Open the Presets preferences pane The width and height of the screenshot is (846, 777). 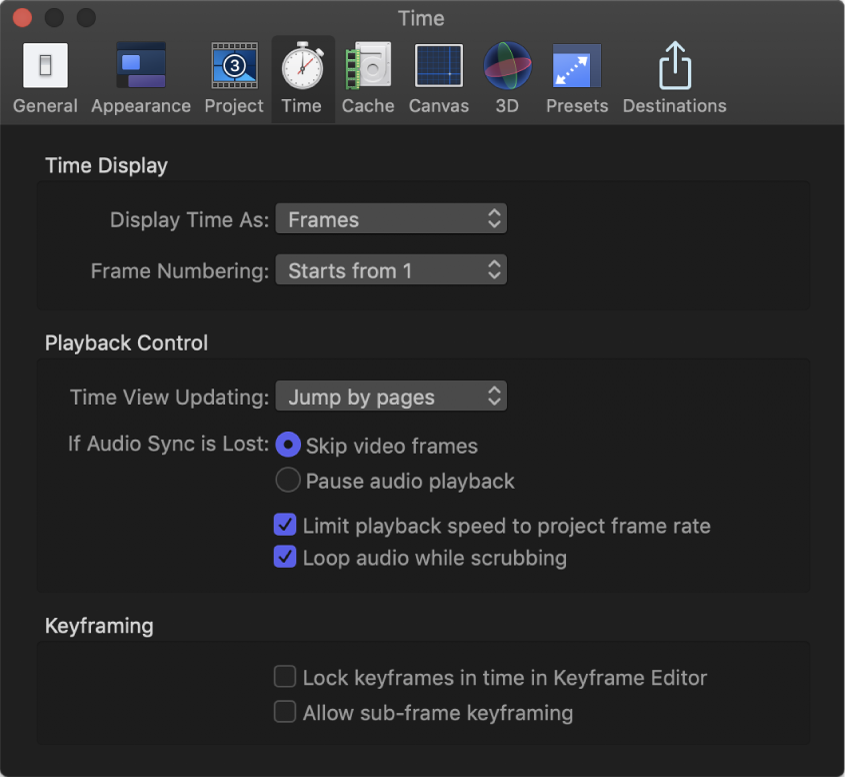(x=576, y=75)
